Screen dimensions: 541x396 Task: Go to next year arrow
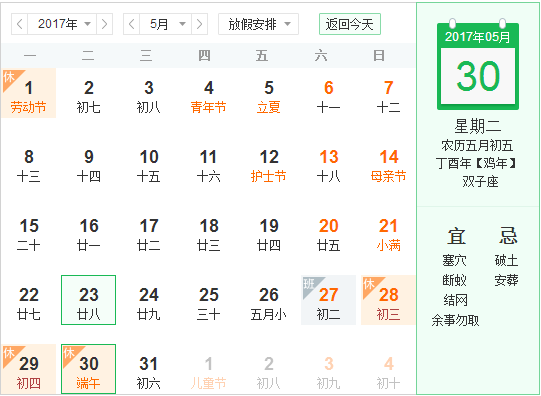point(104,24)
